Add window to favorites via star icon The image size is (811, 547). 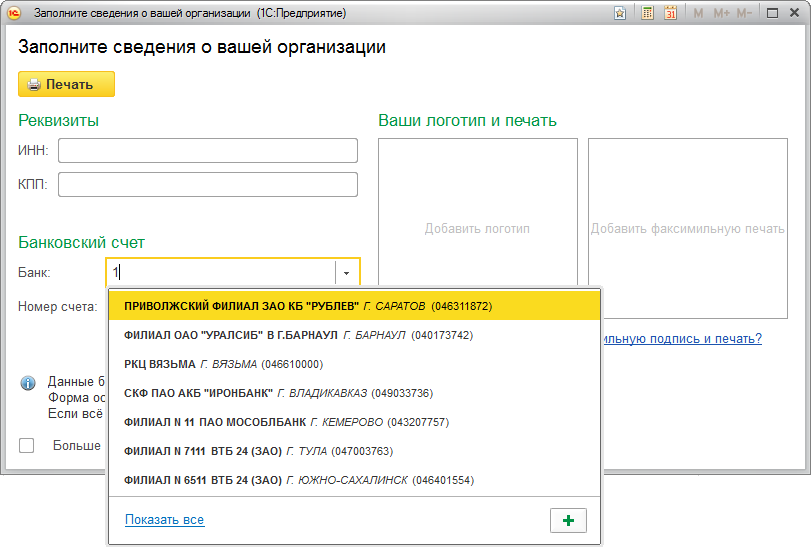click(x=620, y=13)
